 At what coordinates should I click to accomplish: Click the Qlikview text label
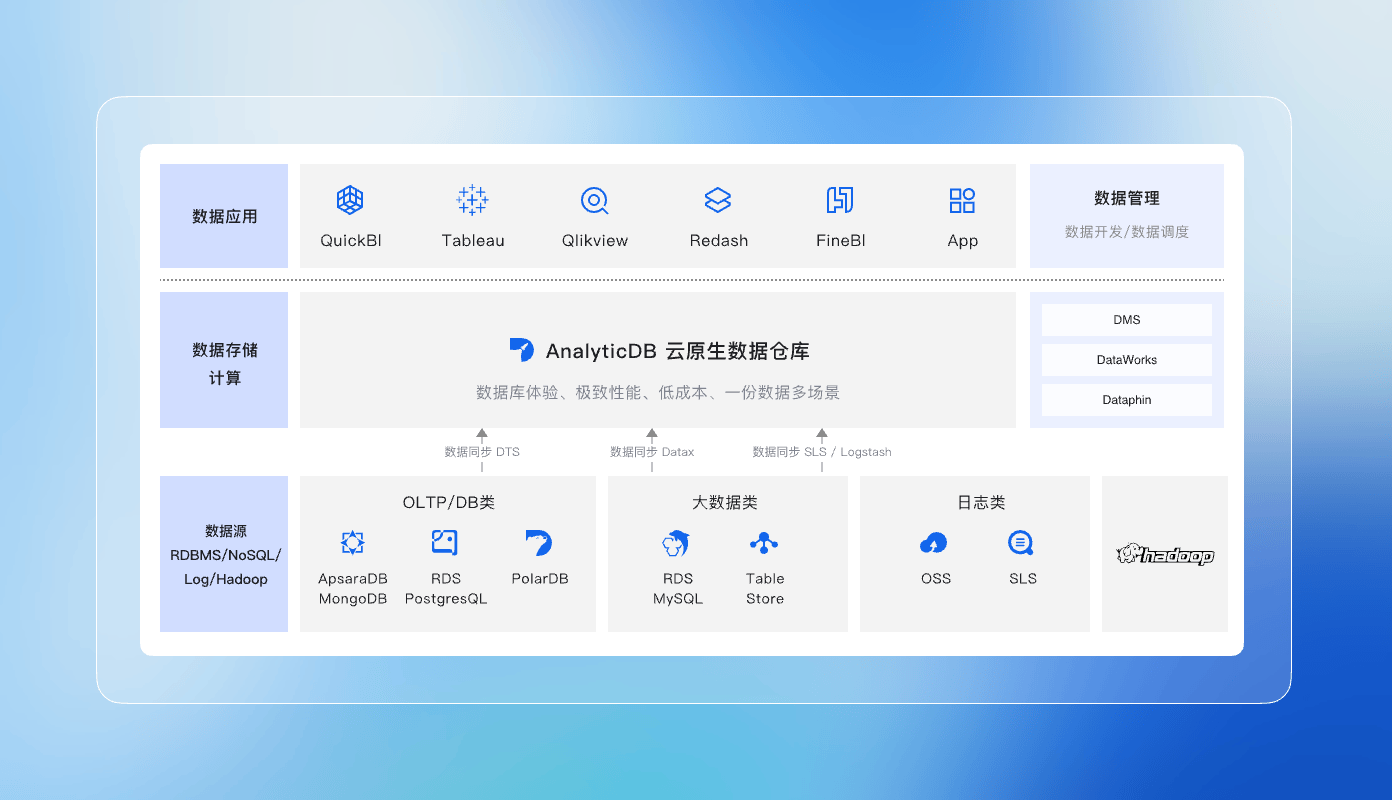(x=595, y=241)
